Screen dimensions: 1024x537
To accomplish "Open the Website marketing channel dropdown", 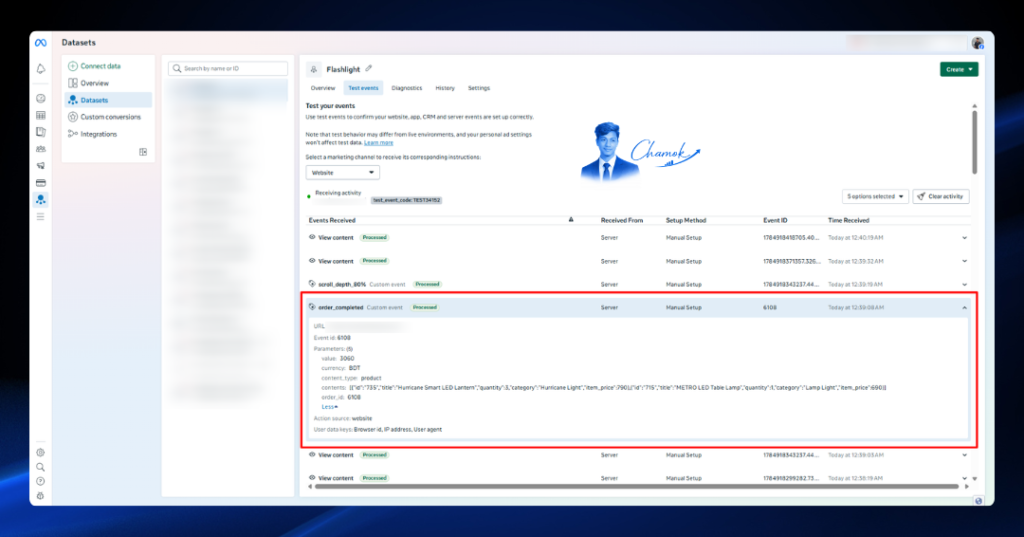I will pyautogui.click(x=343, y=172).
